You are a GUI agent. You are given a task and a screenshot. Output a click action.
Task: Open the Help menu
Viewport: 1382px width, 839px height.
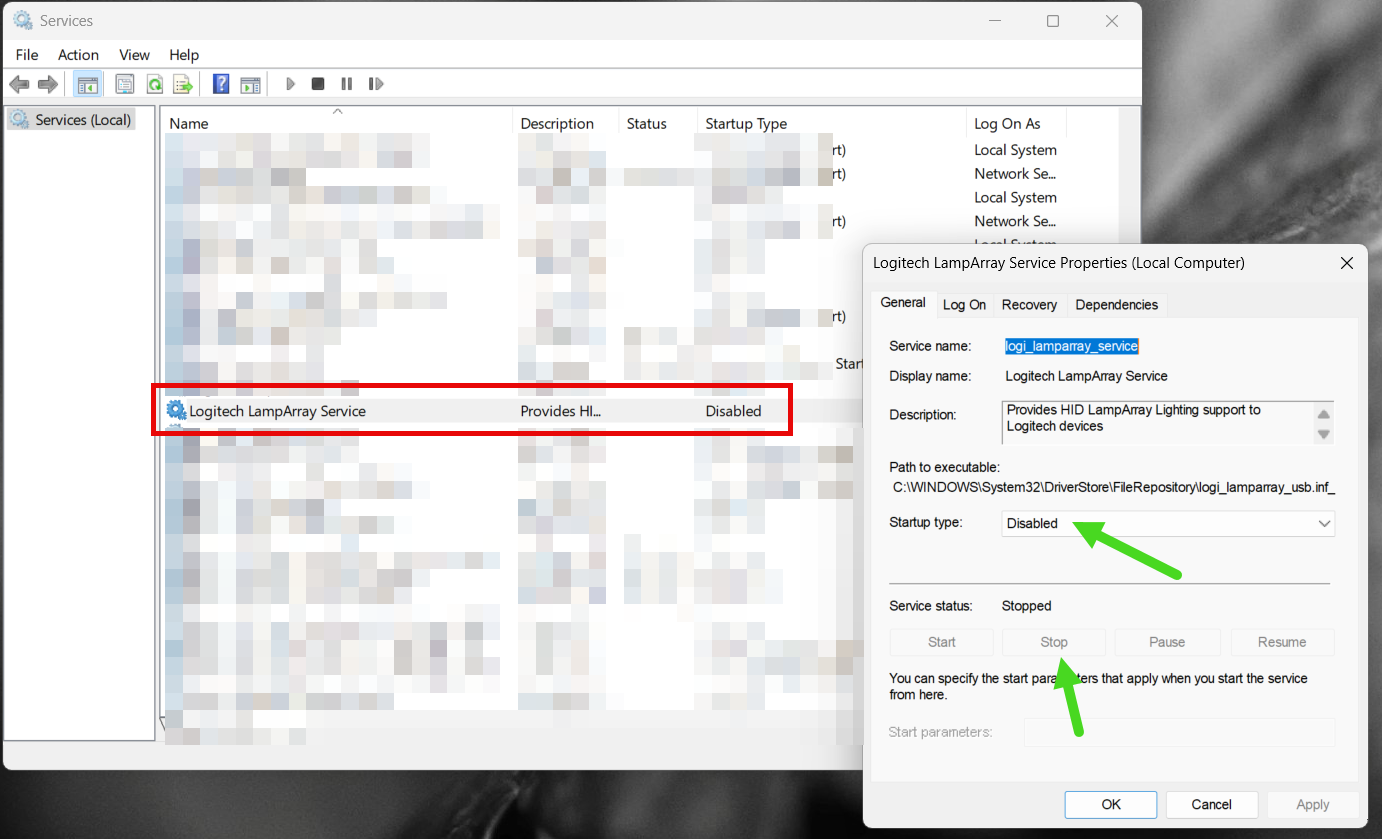(184, 55)
